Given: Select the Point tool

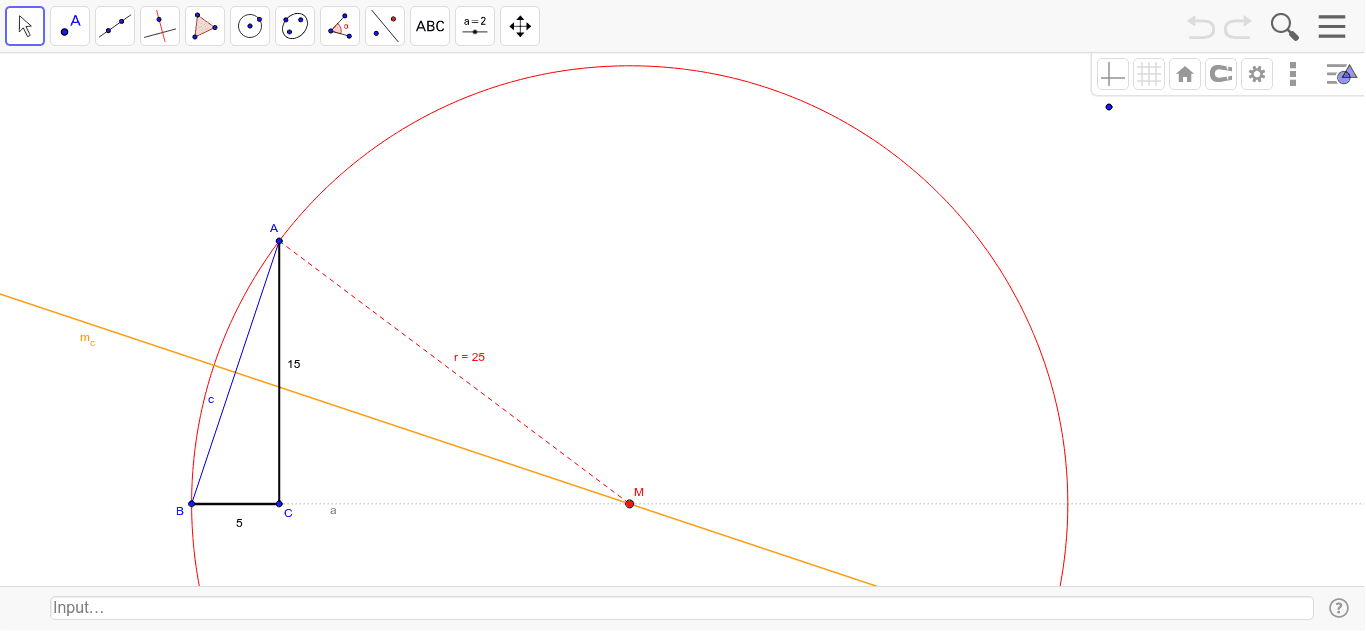Looking at the screenshot, I should point(70,26).
